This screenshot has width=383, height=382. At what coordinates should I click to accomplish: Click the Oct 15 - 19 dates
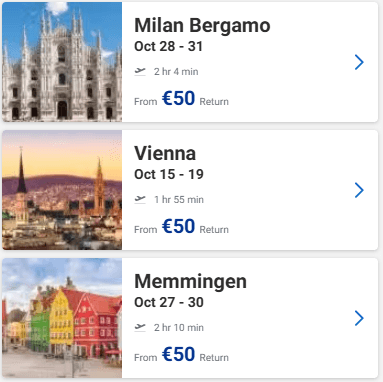tap(169, 174)
